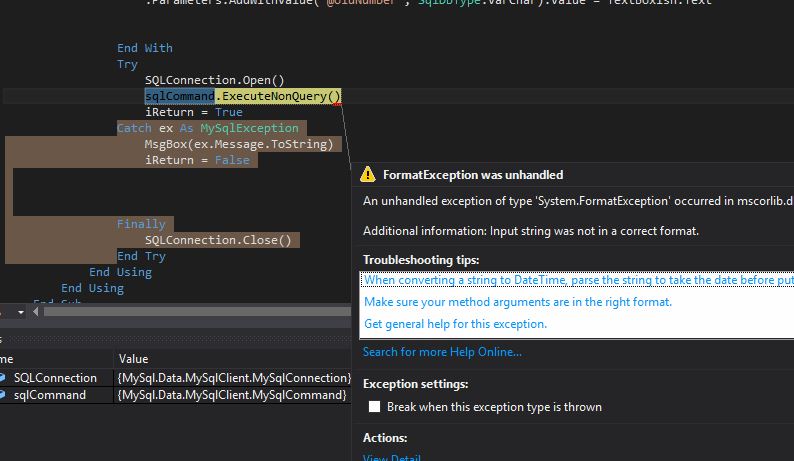Click the 'Troubleshooting tips:' heading
The image size is (794, 461).
(x=421, y=260)
